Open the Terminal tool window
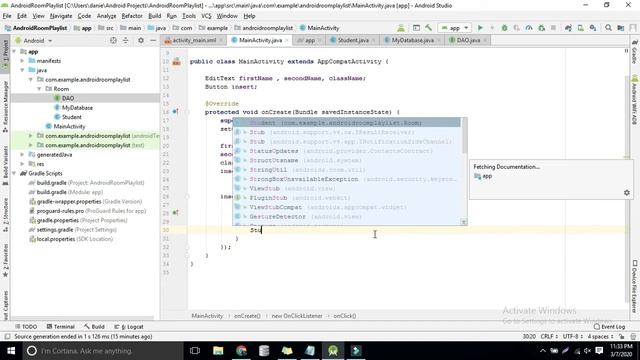 (60, 327)
